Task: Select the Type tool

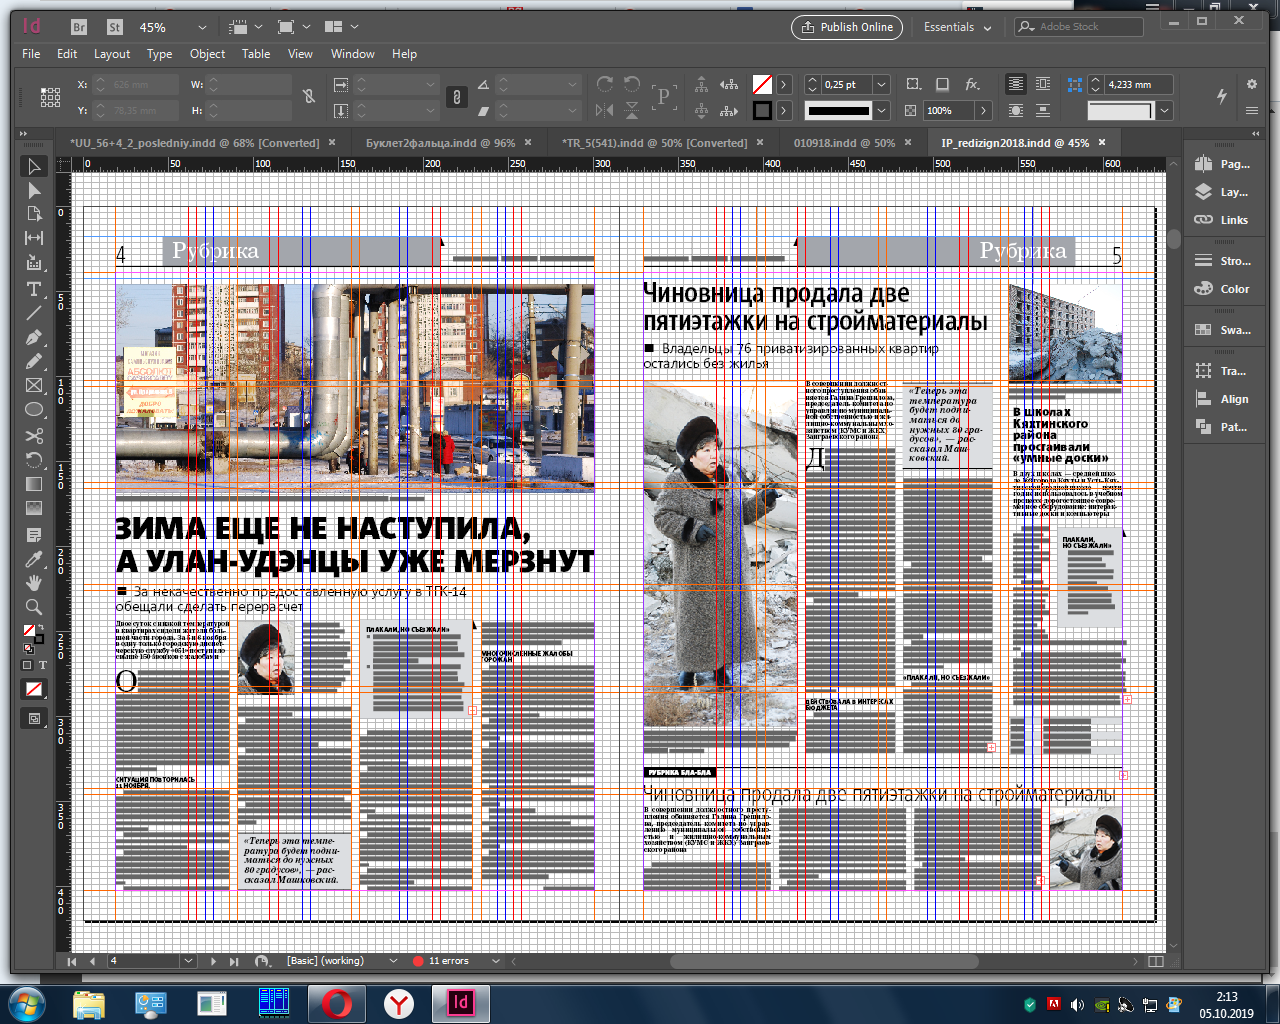Action: click(34, 289)
